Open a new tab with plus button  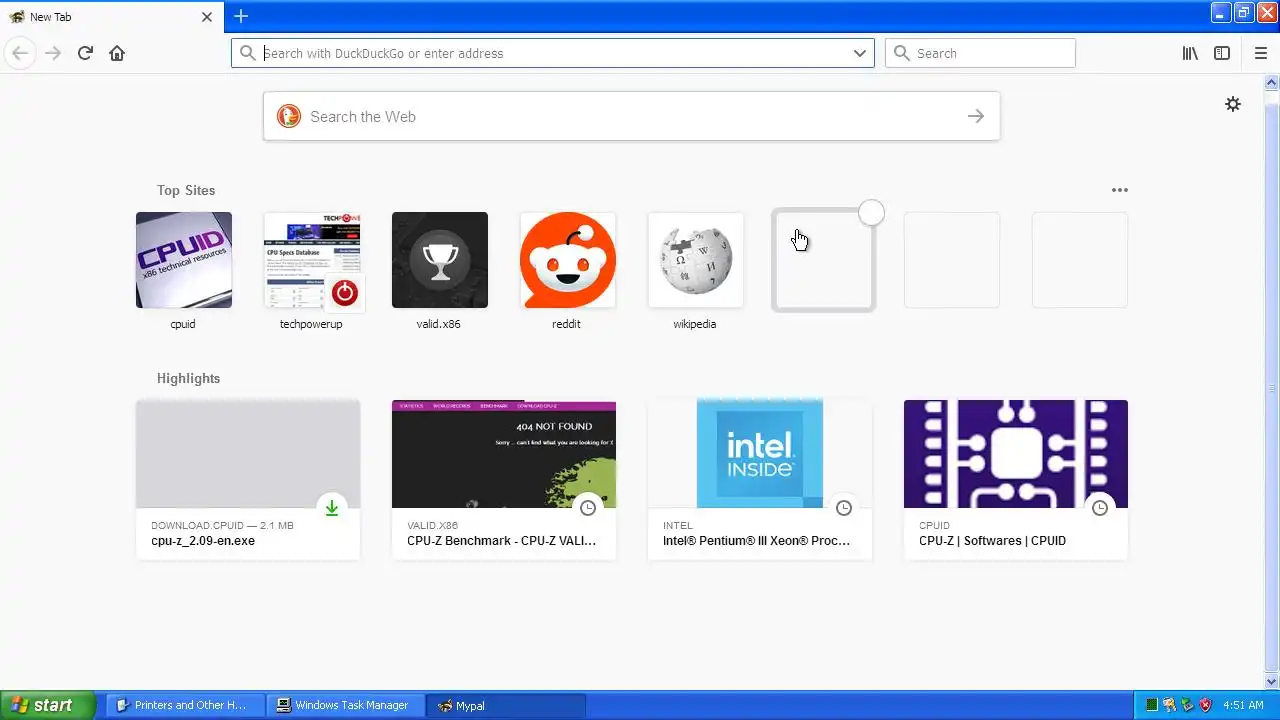coord(240,16)
